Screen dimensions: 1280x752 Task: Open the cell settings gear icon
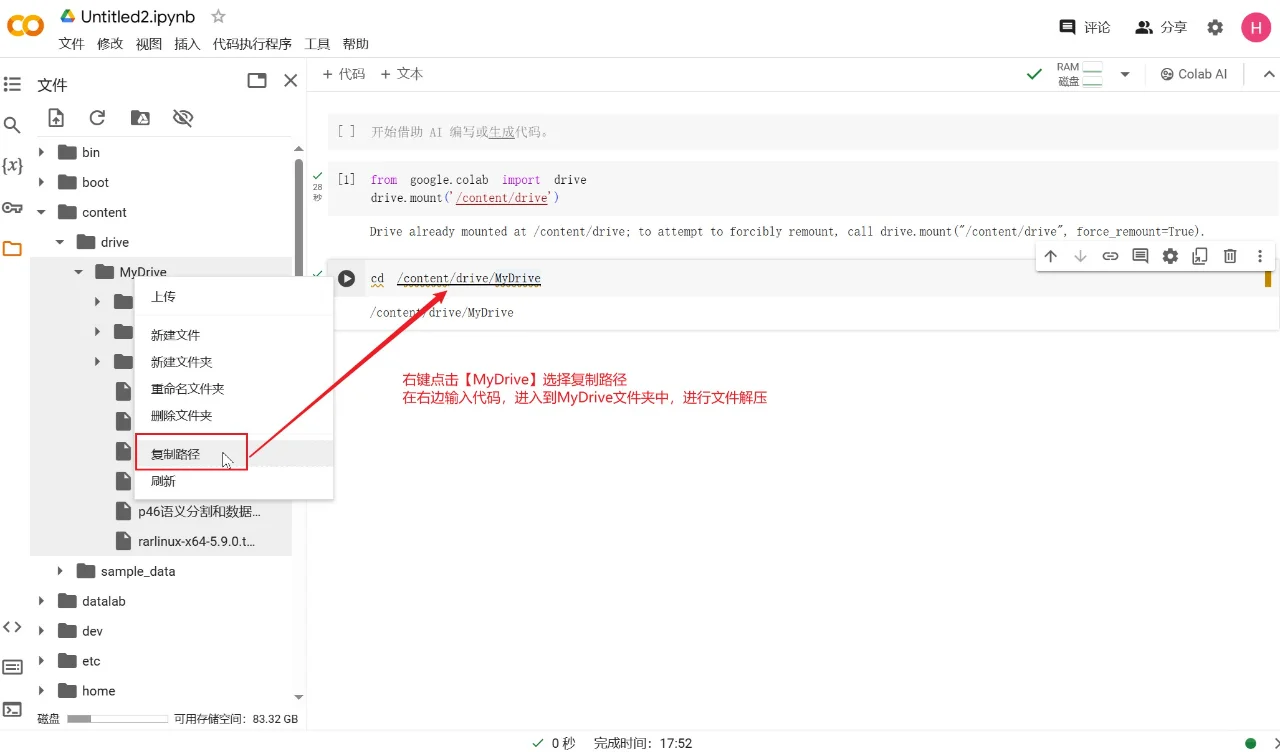click(1170, 256)
